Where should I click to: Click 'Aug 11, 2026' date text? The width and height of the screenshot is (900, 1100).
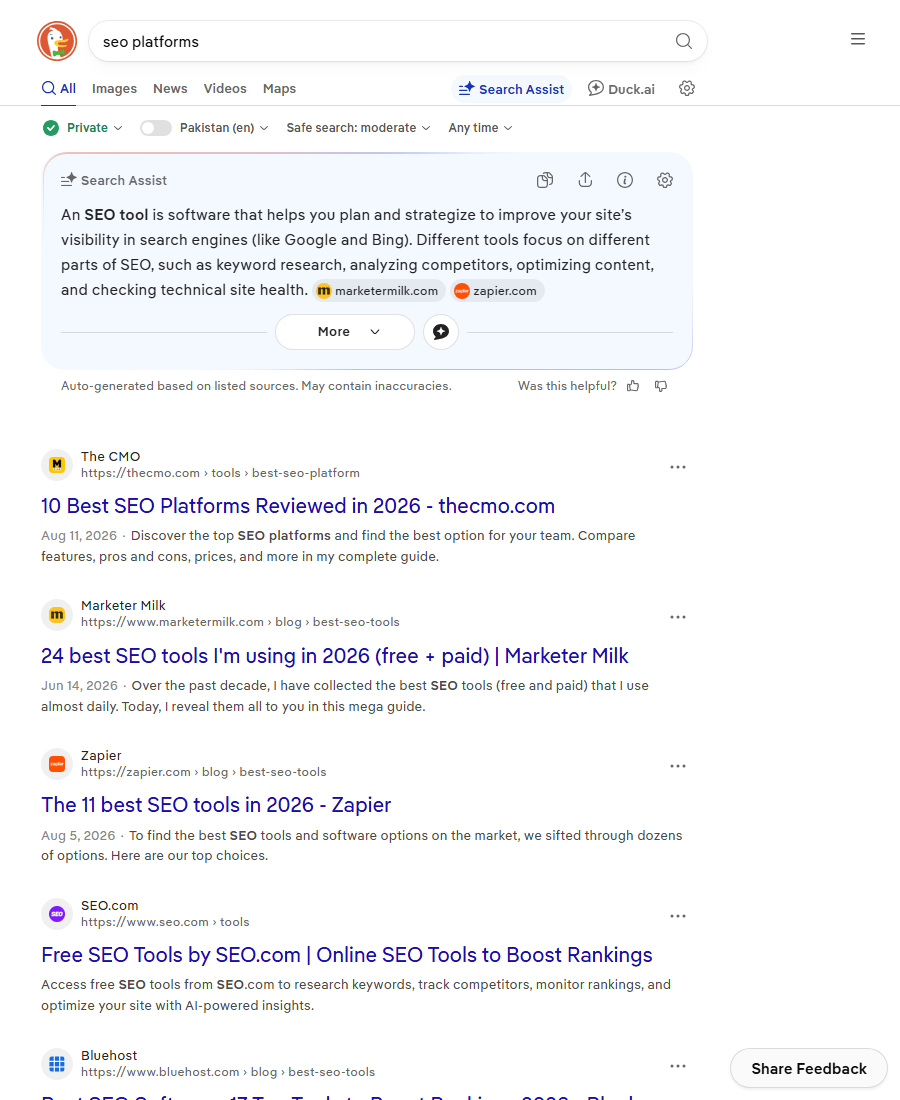coord(79,536)
